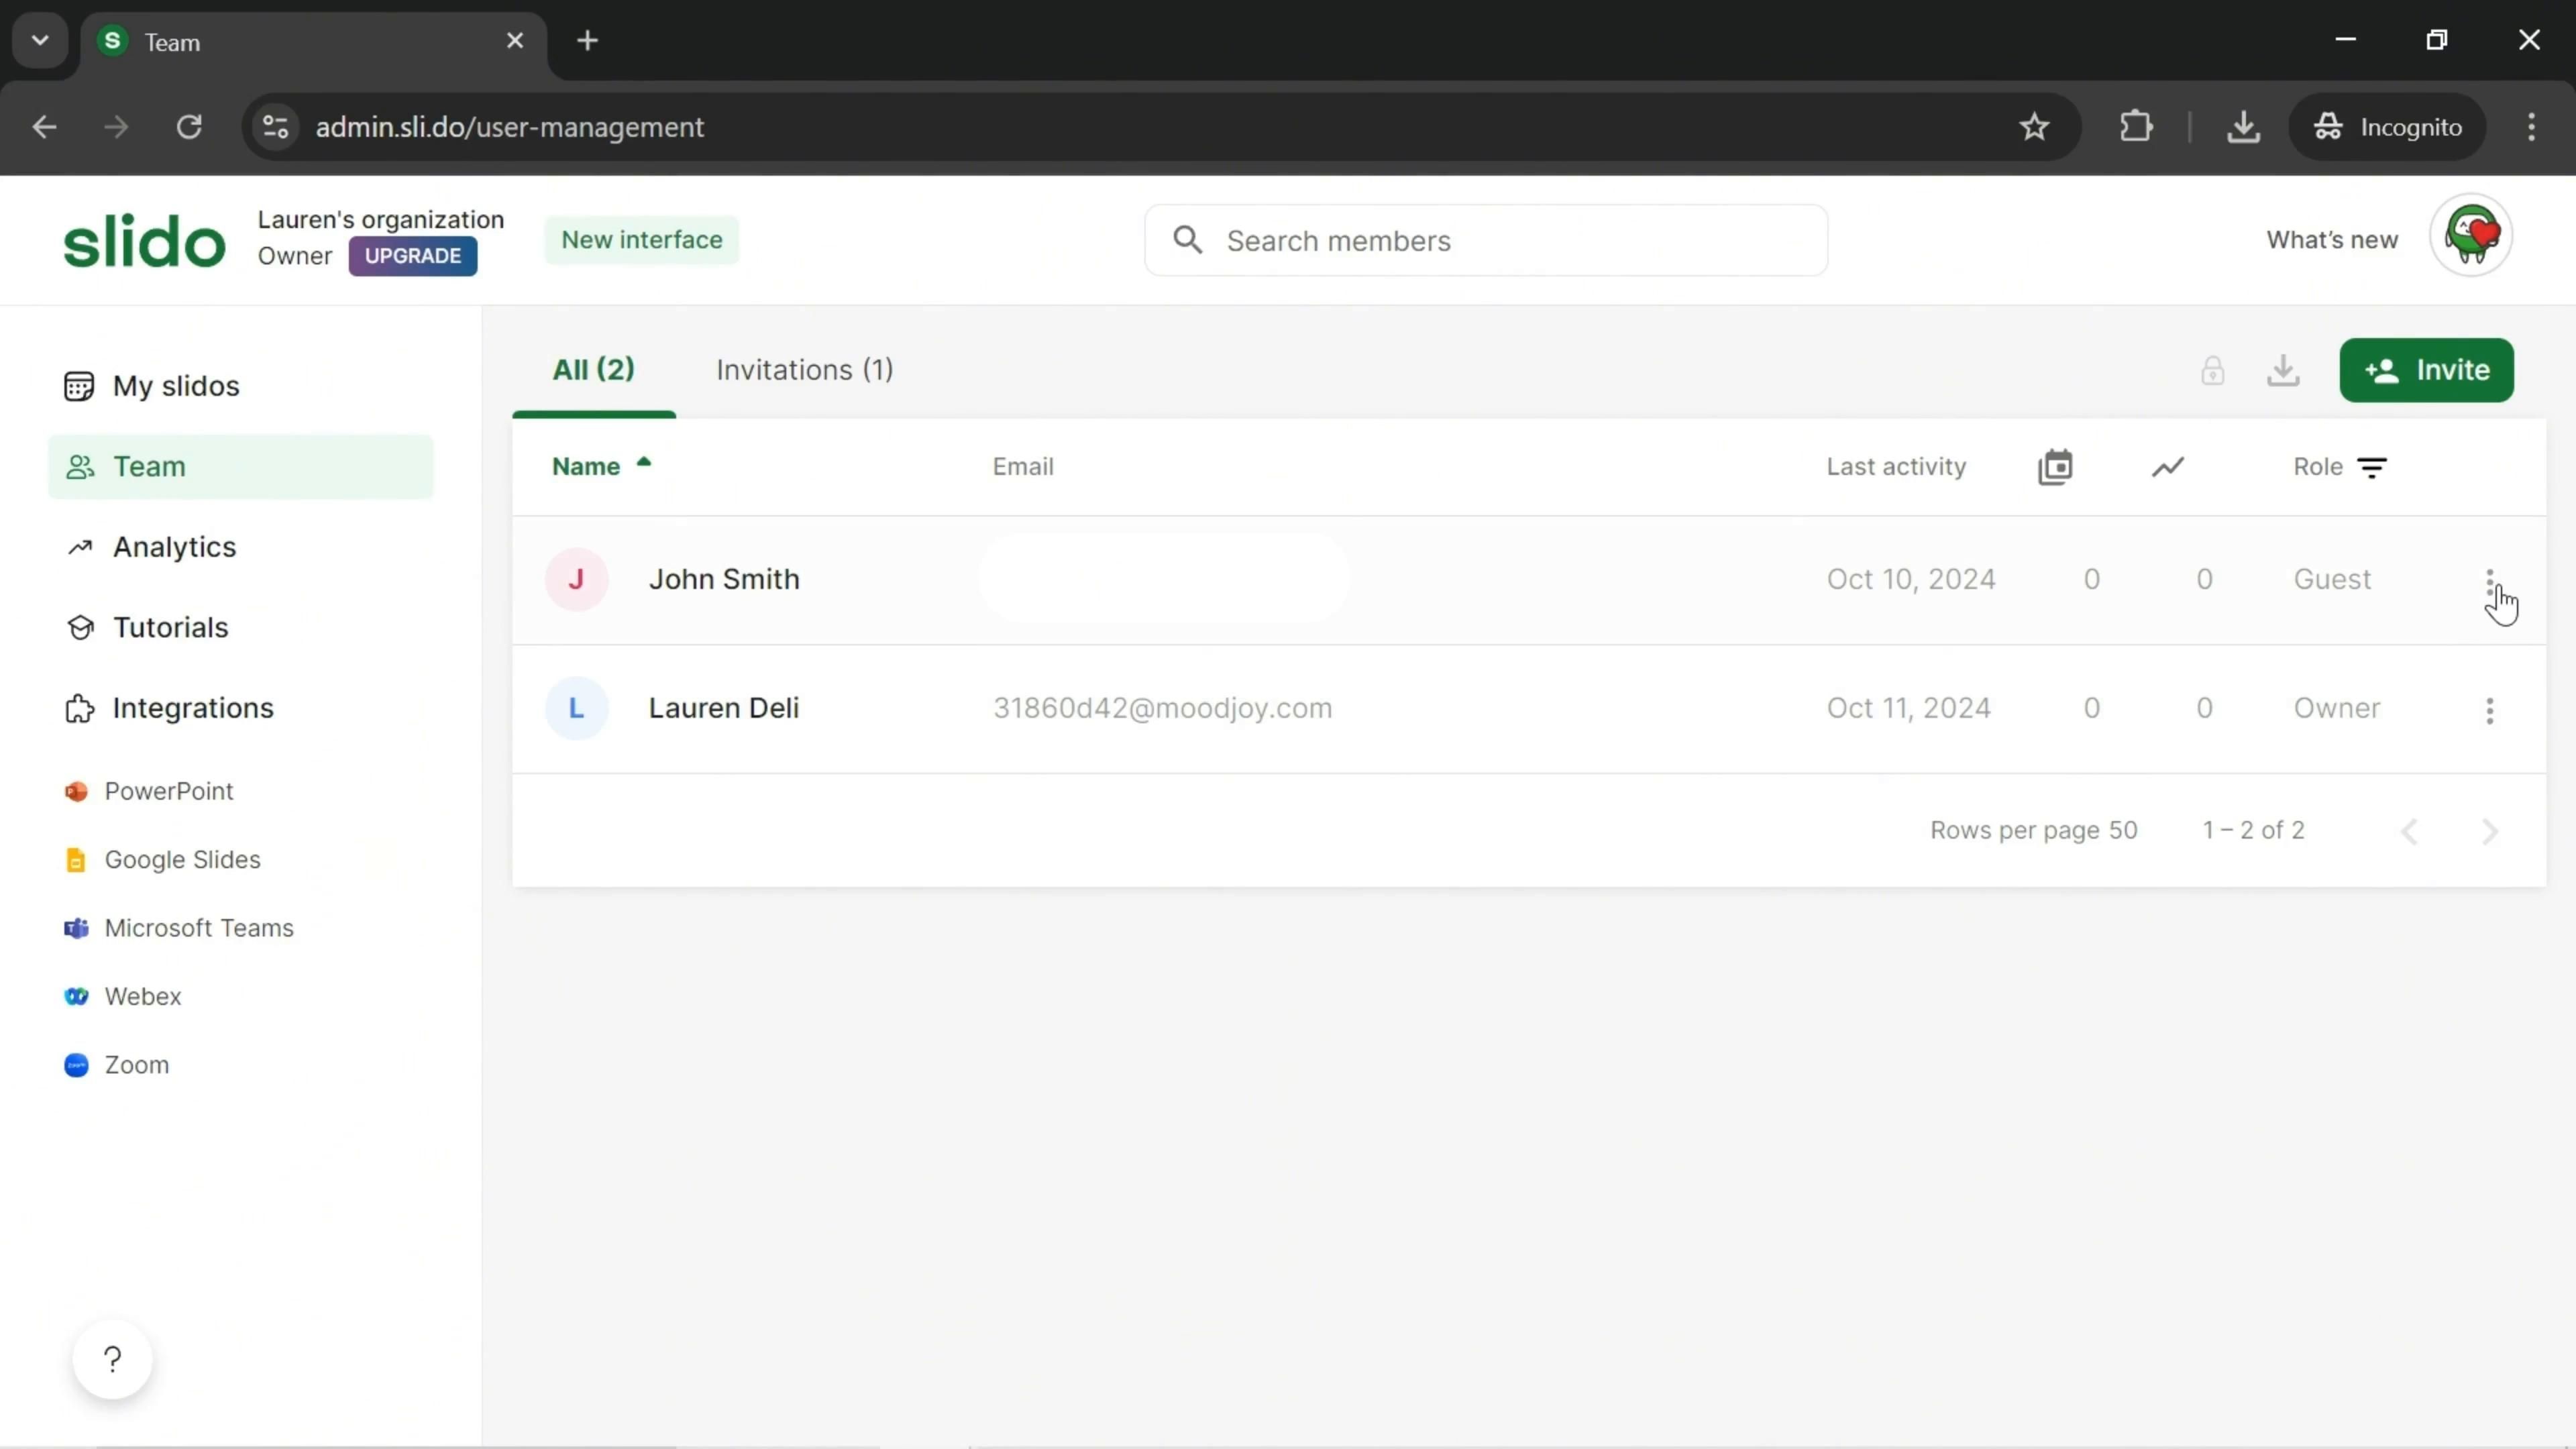The height and width of the screenshot is (1449, 2576).
Task: Click the purple UPGRADE button
Action: pos(412,256)
